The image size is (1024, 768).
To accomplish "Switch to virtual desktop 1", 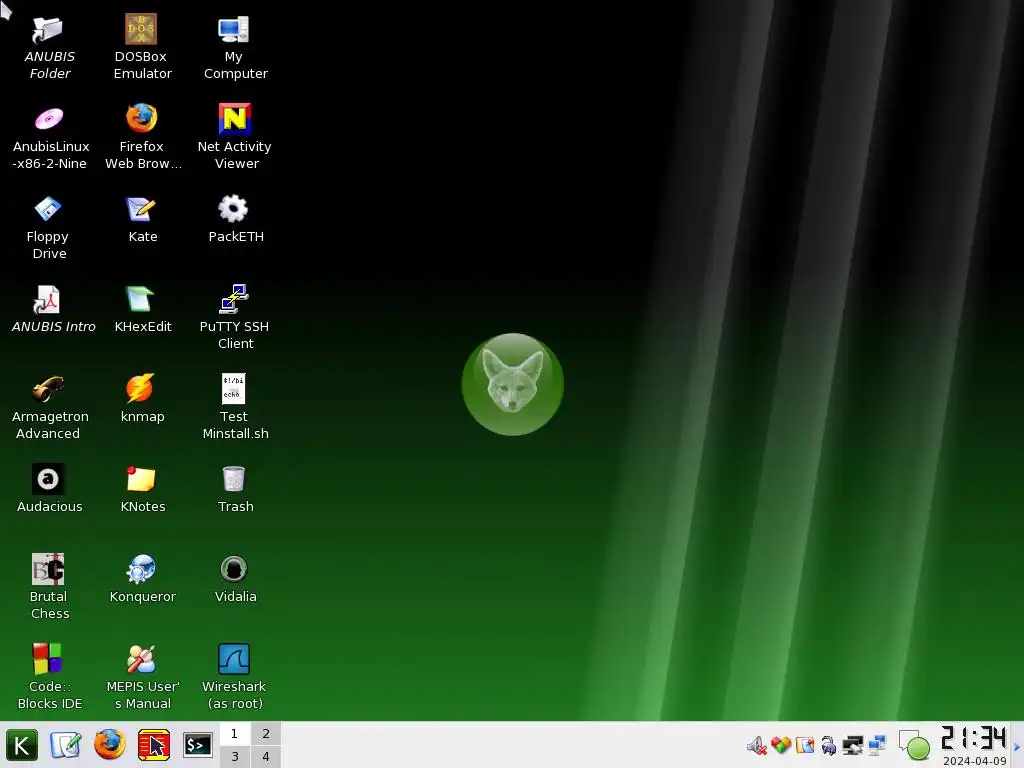I will pos(234,733).
